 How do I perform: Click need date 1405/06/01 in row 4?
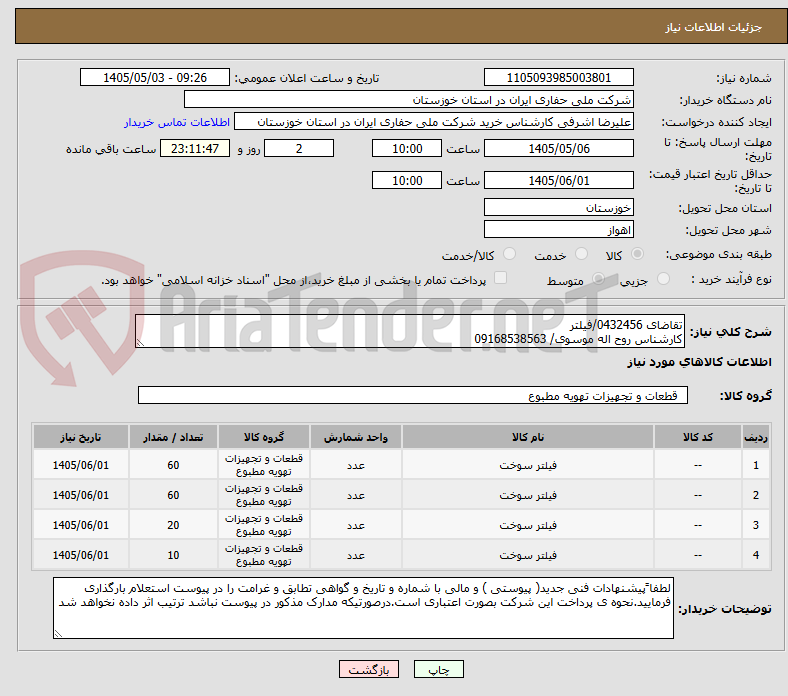pyautogui.click(x=81, y=555)
